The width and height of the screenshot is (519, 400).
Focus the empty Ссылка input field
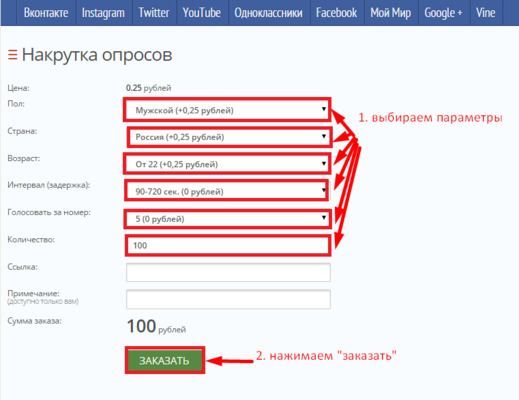click(x=228, y=272)
